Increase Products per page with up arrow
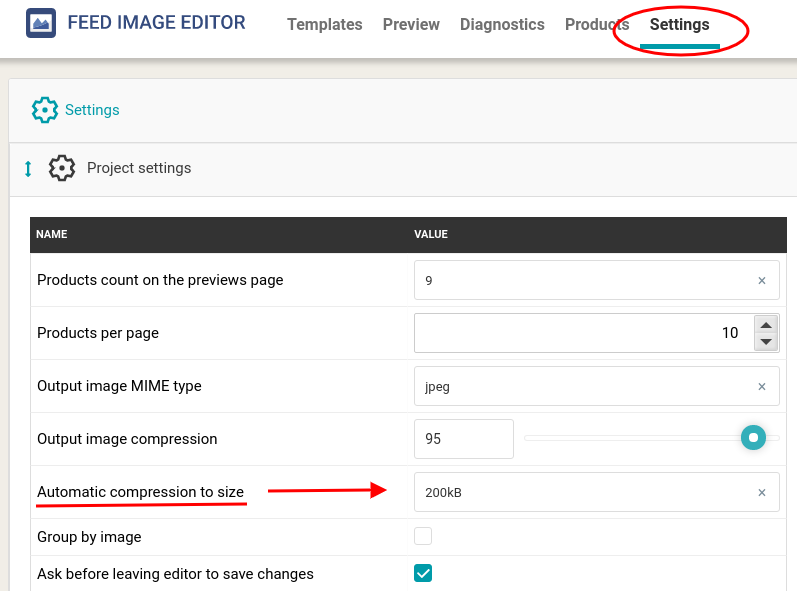This screenshot has width=797, height=591. tap(766, 325)
